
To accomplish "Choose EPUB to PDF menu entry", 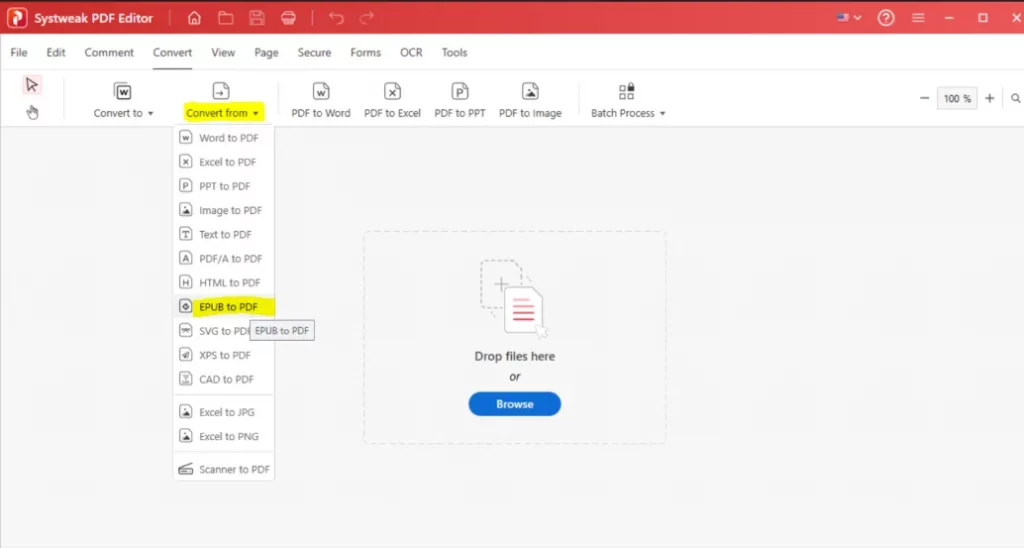I will coord(224,306).
